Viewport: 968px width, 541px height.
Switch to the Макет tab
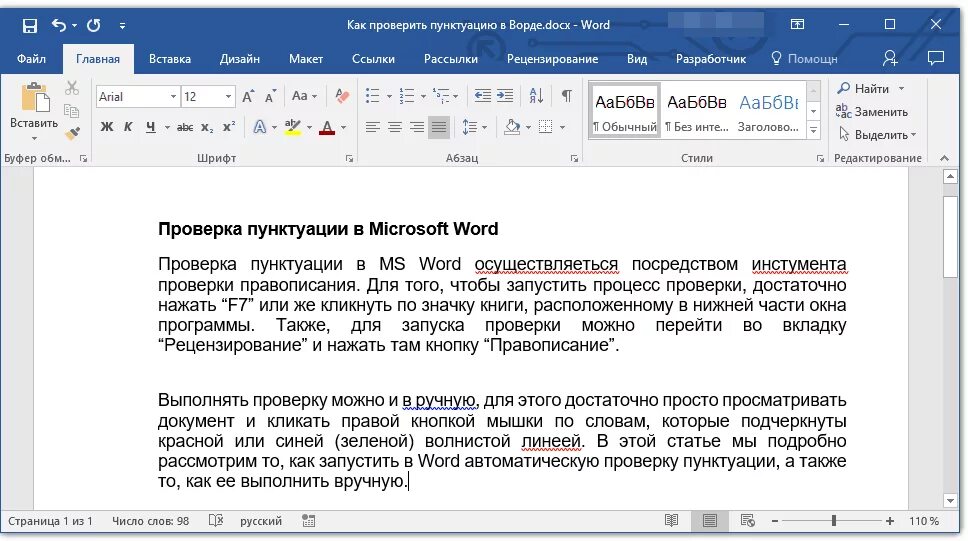(306, 59)
